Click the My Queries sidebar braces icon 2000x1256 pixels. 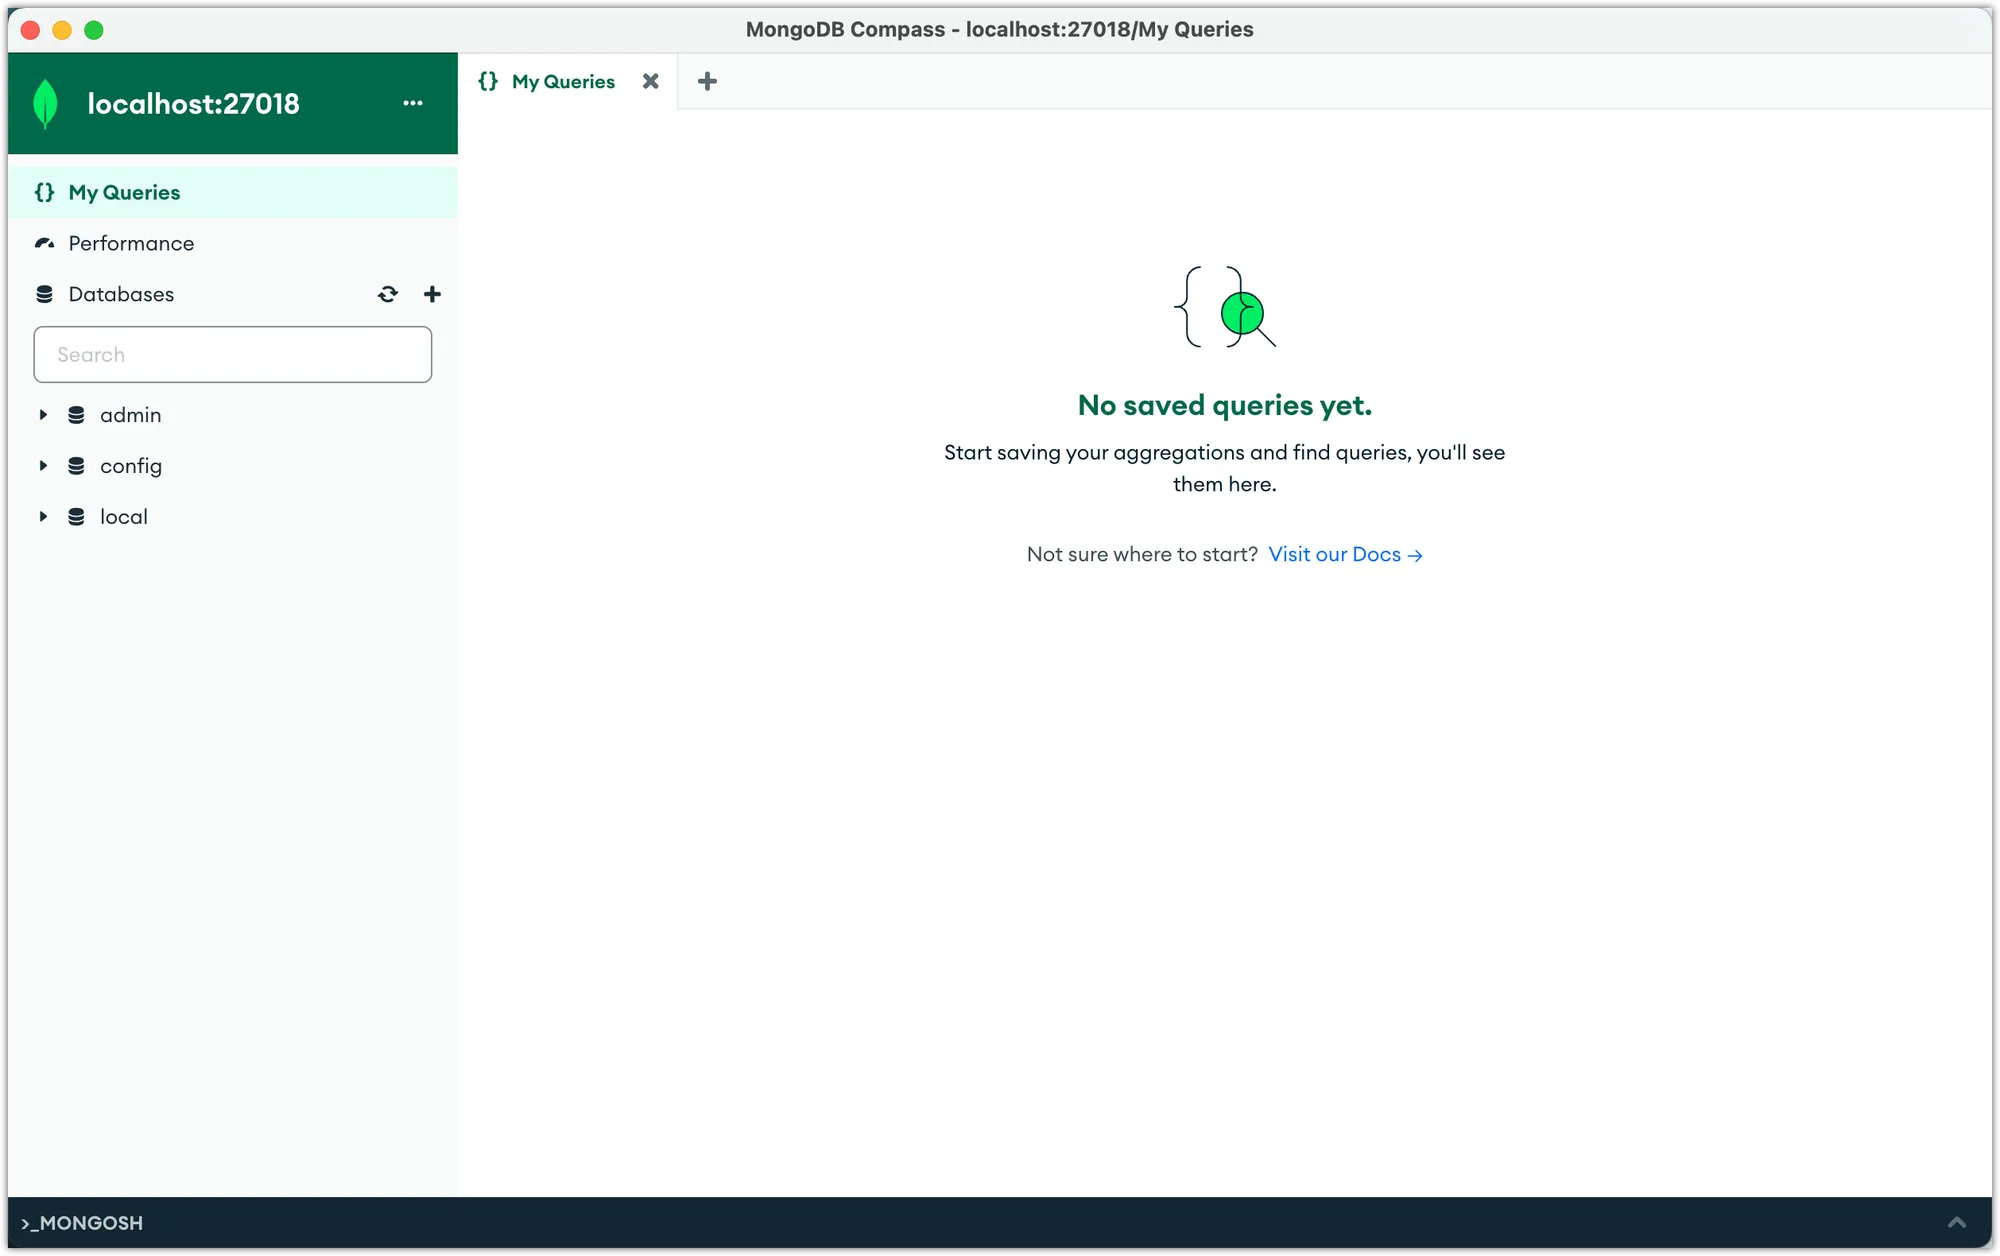tap(44, 192)
